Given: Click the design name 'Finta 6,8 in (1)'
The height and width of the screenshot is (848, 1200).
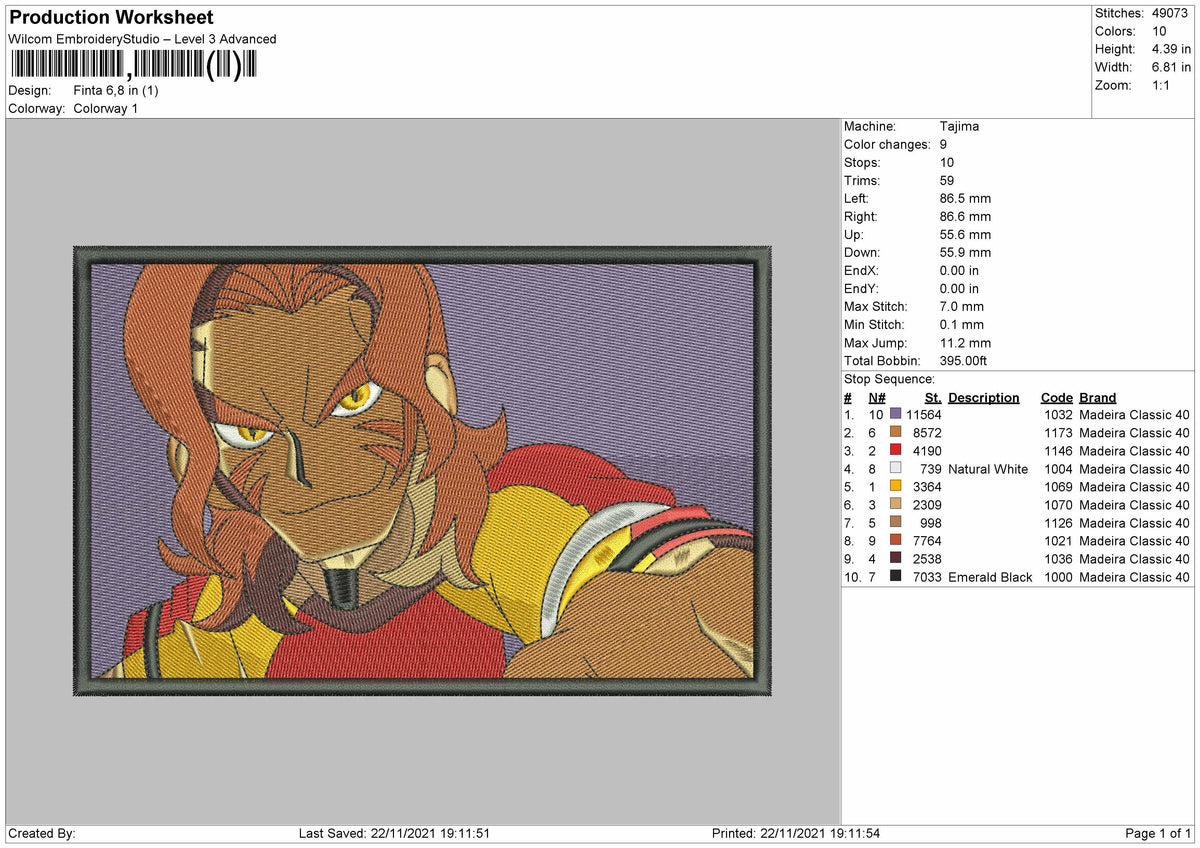Looking at the screenshot, I should click(116, 90).
